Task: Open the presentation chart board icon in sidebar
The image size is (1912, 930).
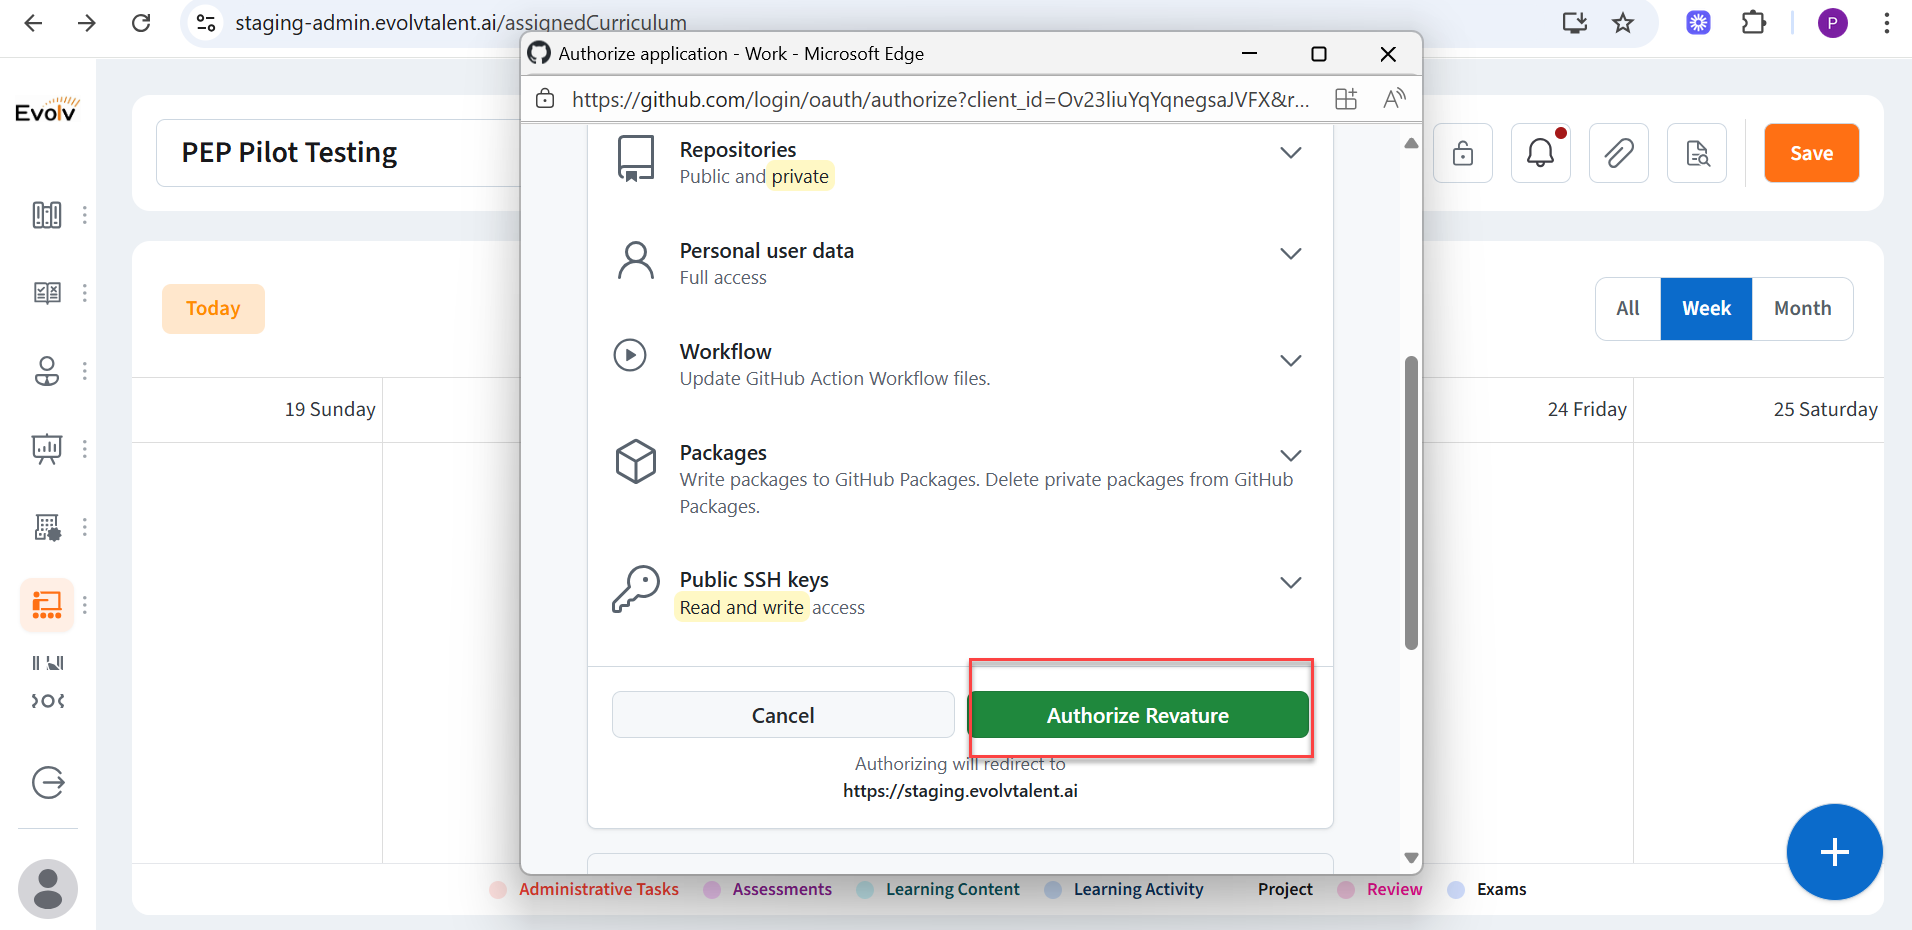Action: click(47, 449)
